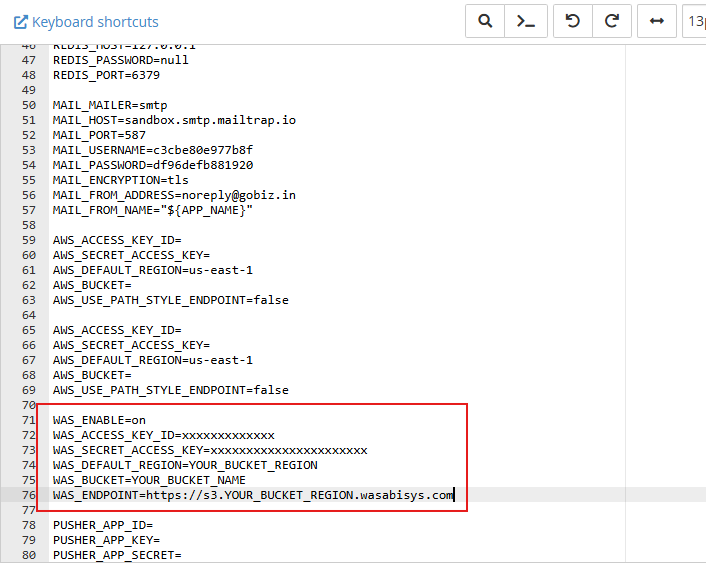Click the MAIL_ENCRYPTION=tls line

pos(121,180)
